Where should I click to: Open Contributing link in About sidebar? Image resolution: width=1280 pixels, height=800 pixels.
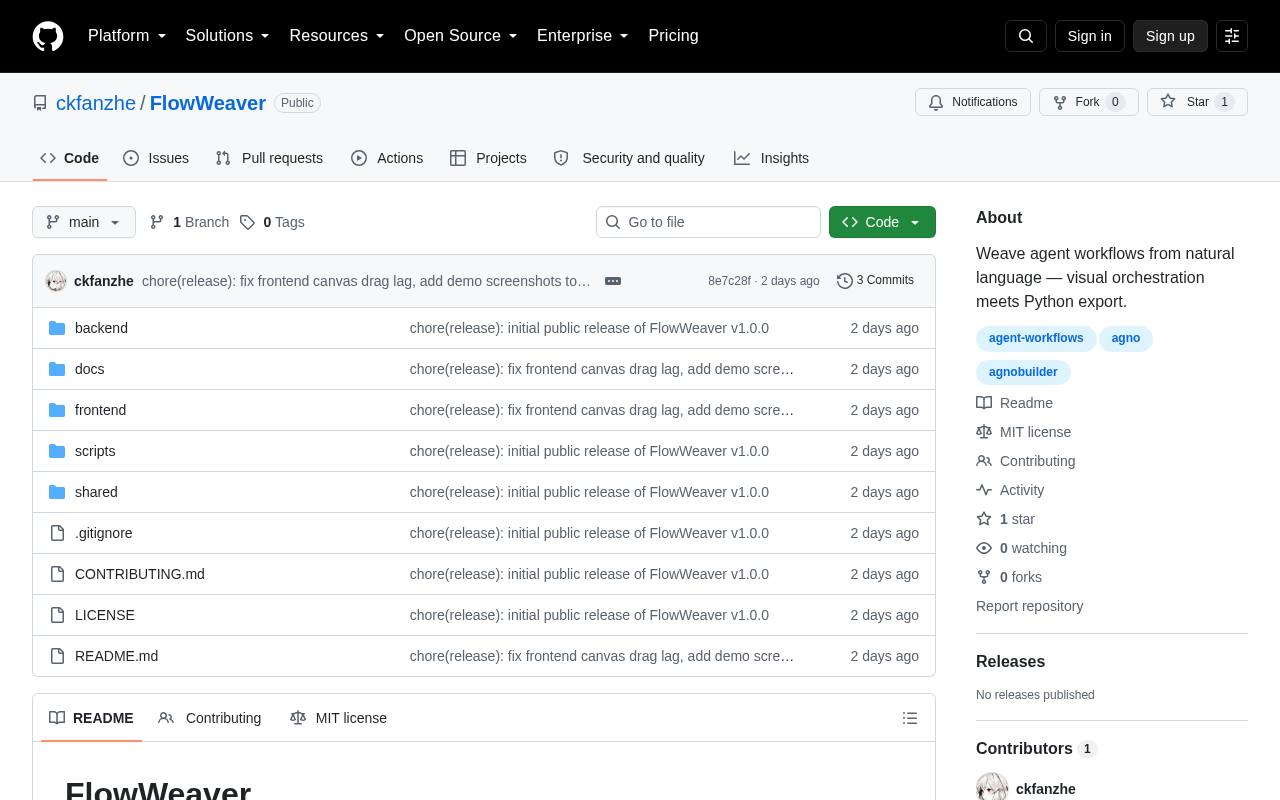click(1025, 461)
